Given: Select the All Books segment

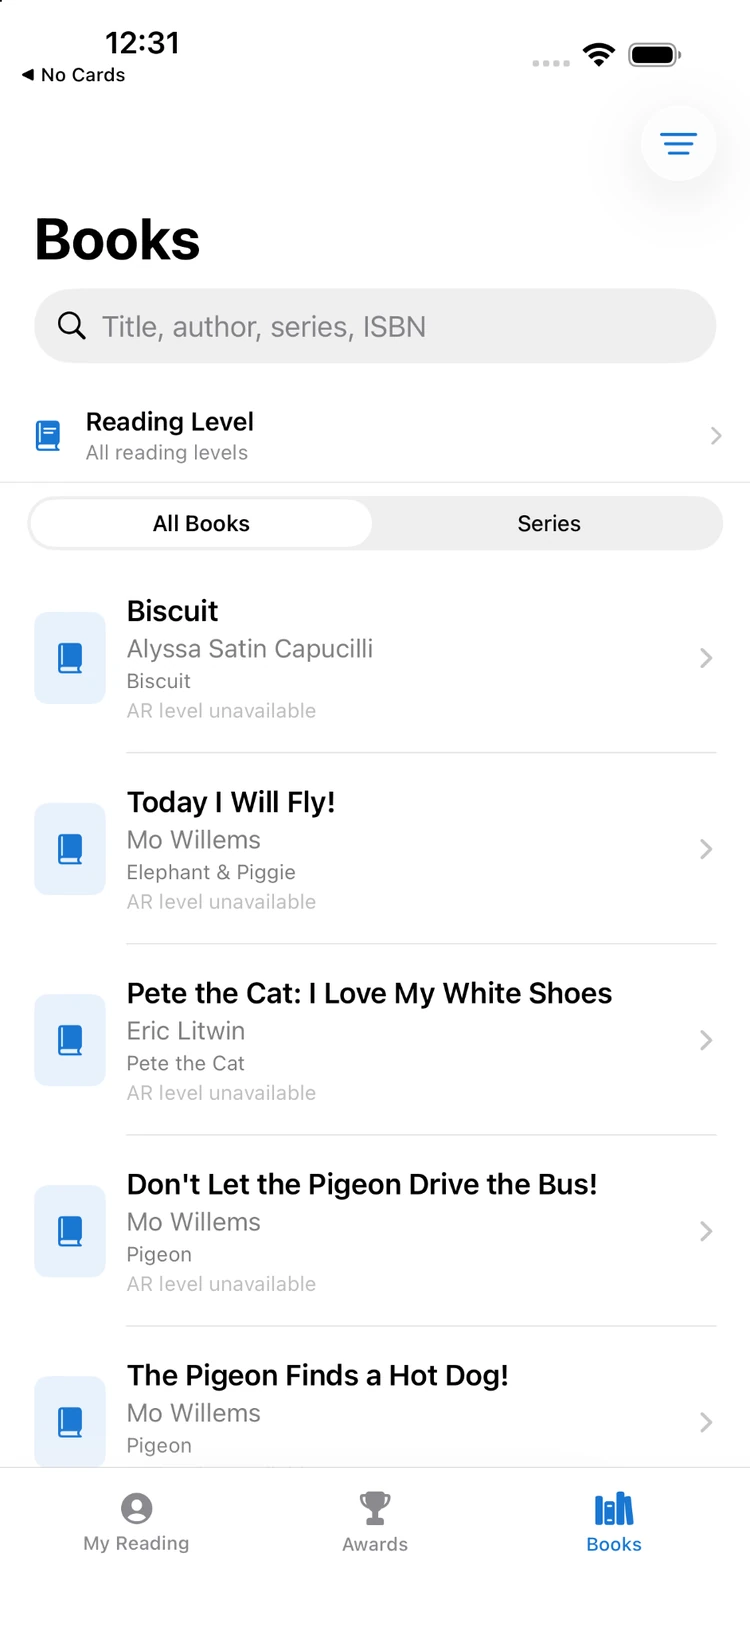Looking at the screenshot, I should [x=201, y=523].
